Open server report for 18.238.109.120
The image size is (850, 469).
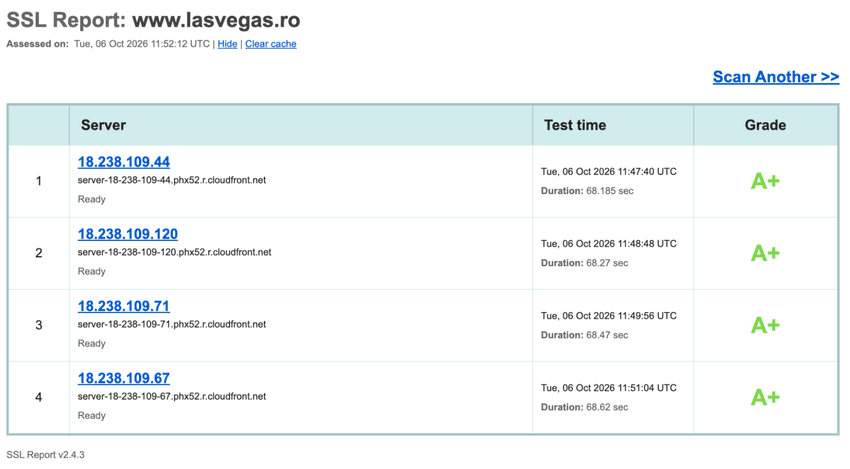click(x=127, y=234)
